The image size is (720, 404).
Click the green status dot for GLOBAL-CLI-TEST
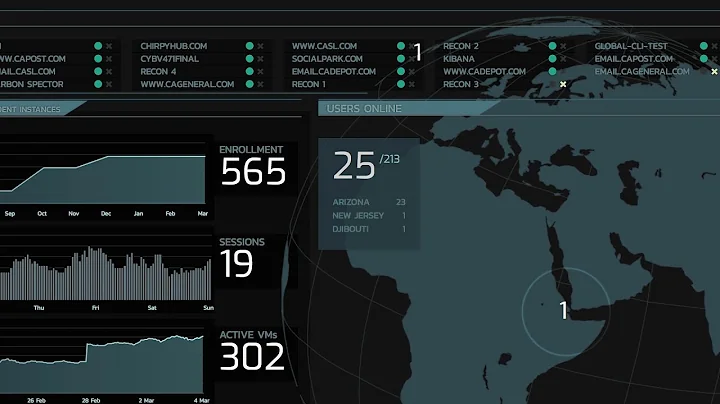(x=704, y=46)
